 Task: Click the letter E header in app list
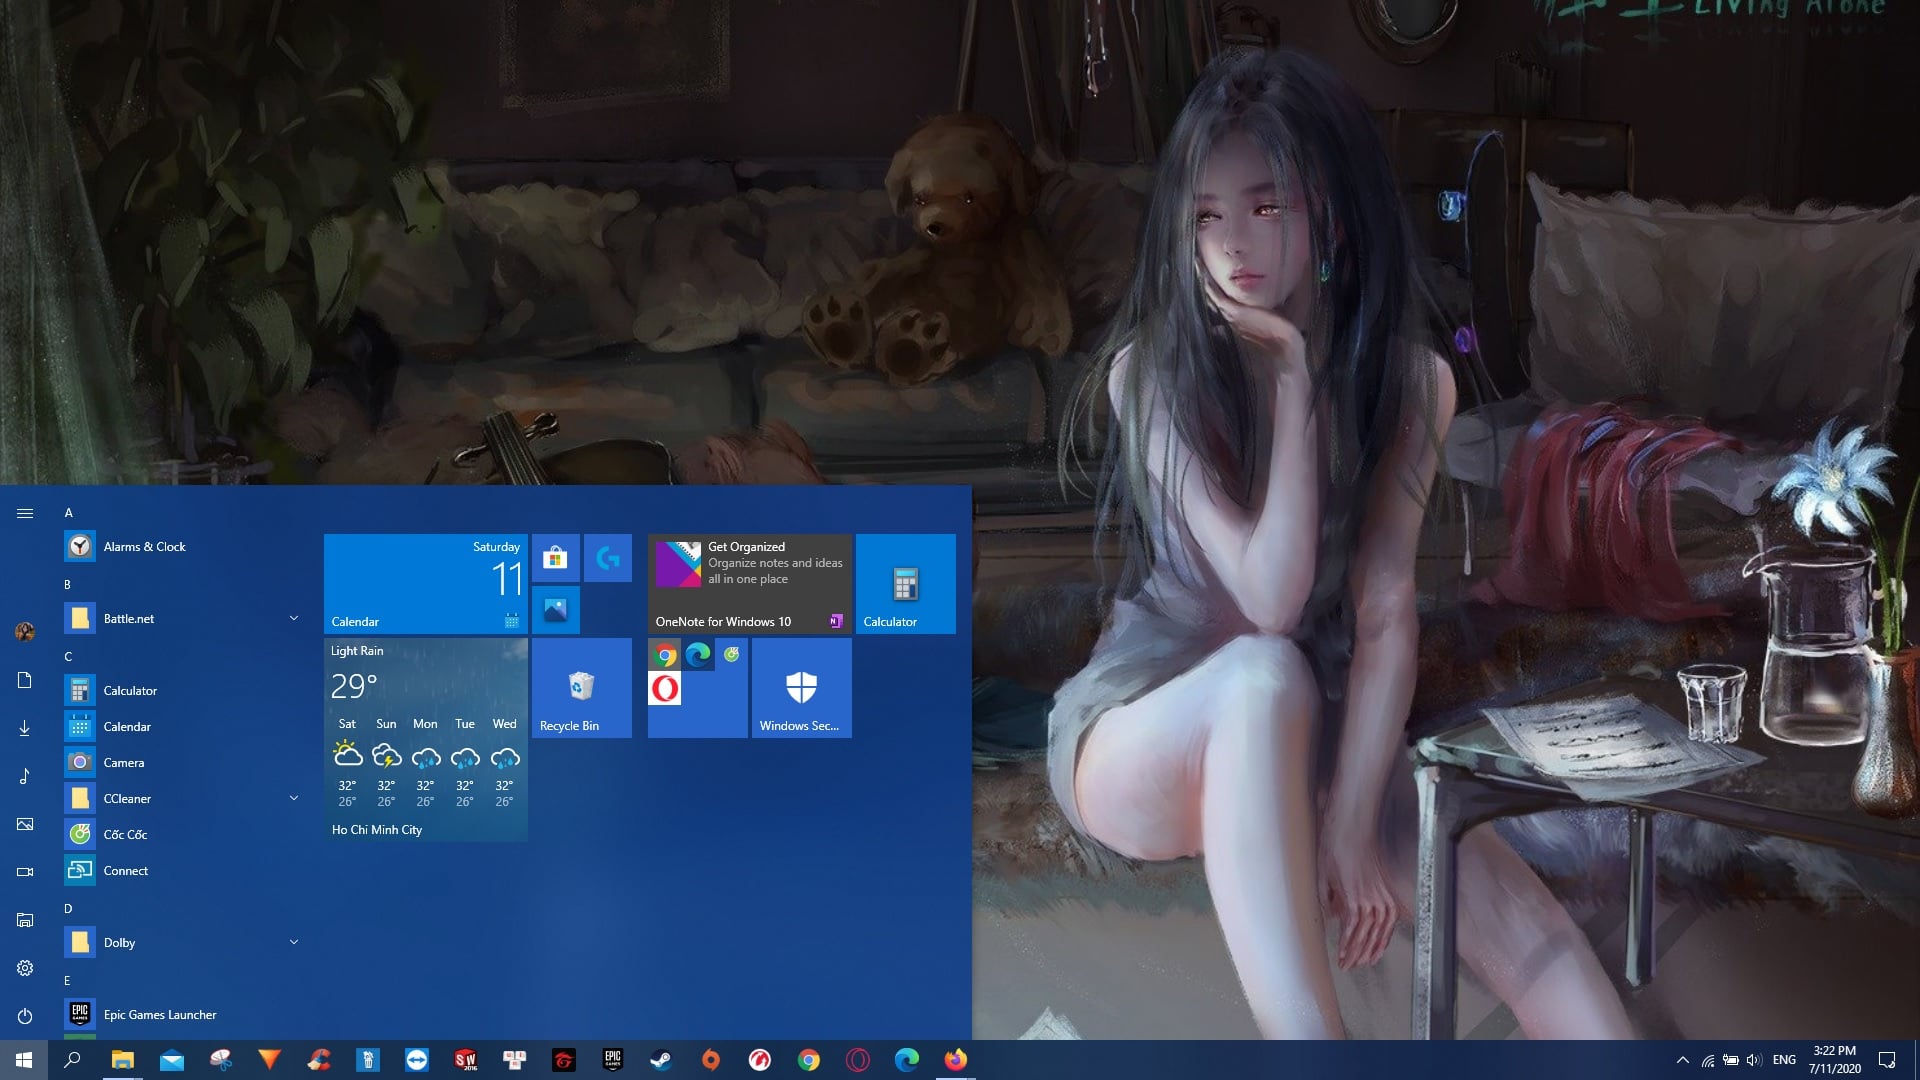67,981
